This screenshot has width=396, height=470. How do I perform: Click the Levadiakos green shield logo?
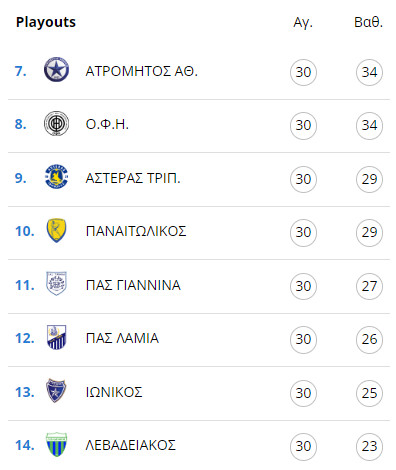[x=56, y=445]
